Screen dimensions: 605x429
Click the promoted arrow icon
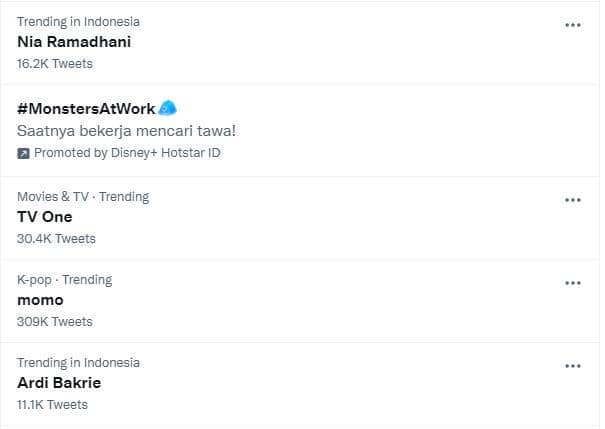tap(24, 153)
